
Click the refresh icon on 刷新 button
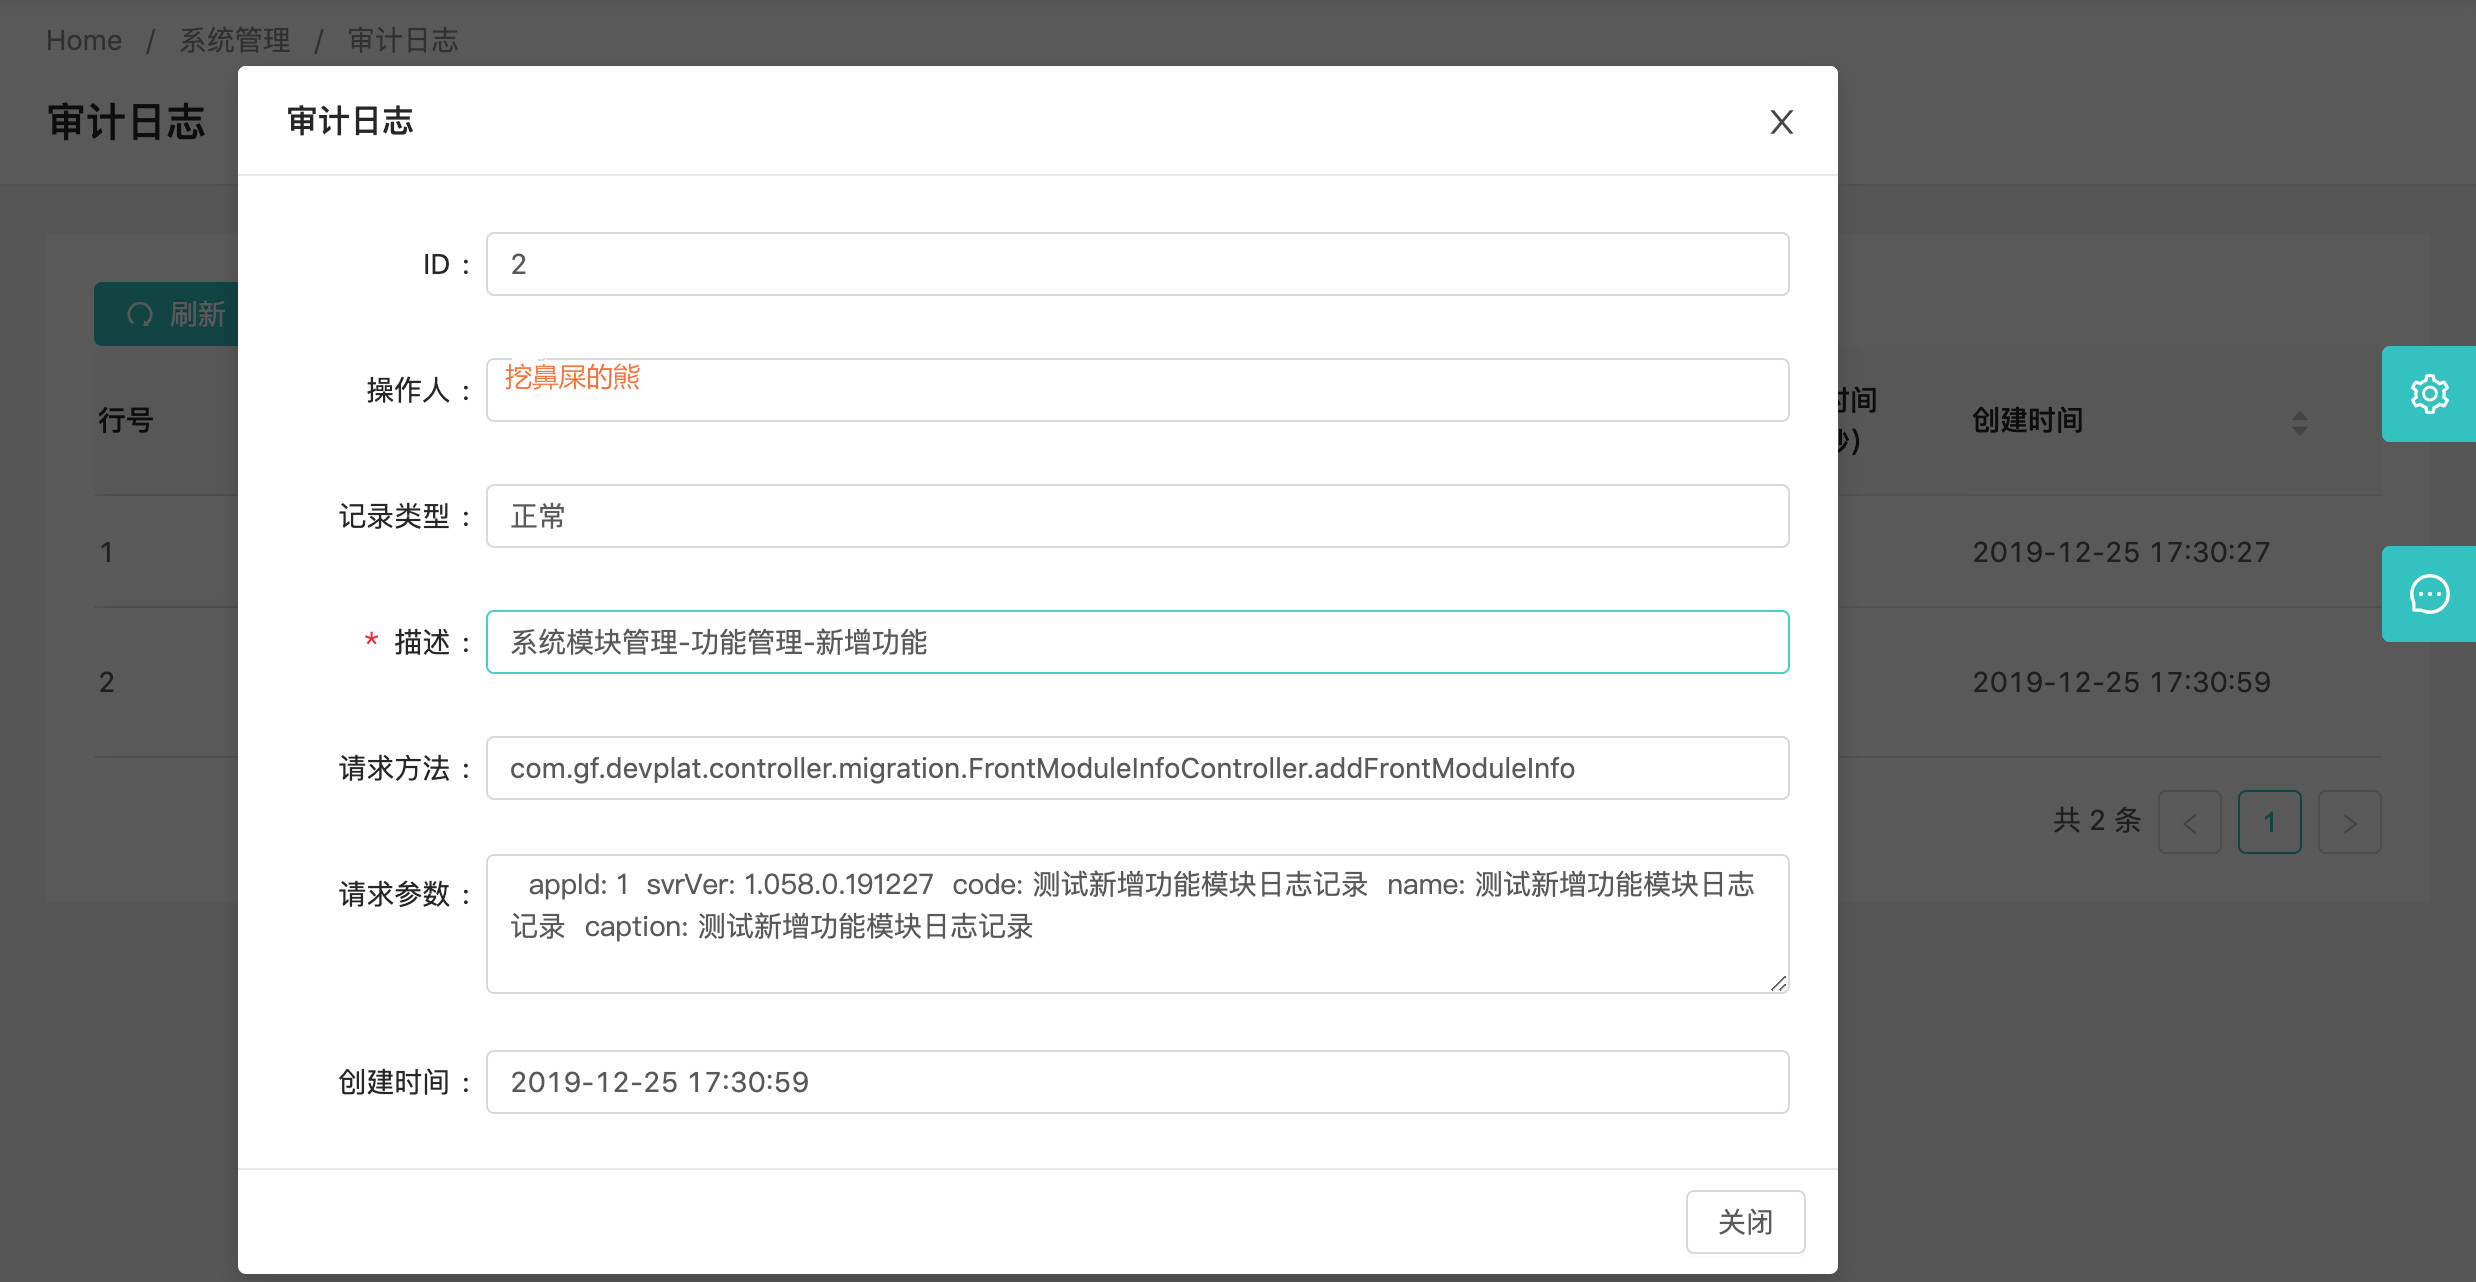coord(140,315)
